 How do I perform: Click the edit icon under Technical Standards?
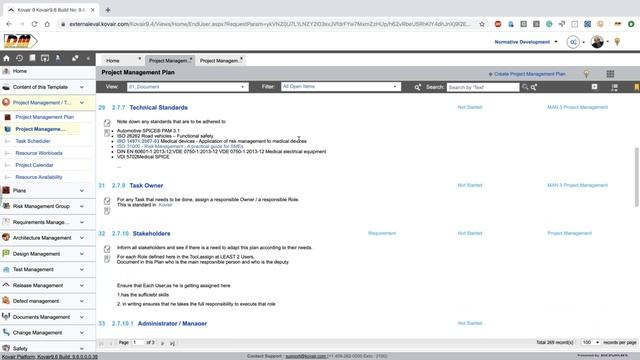pos(107,123)
